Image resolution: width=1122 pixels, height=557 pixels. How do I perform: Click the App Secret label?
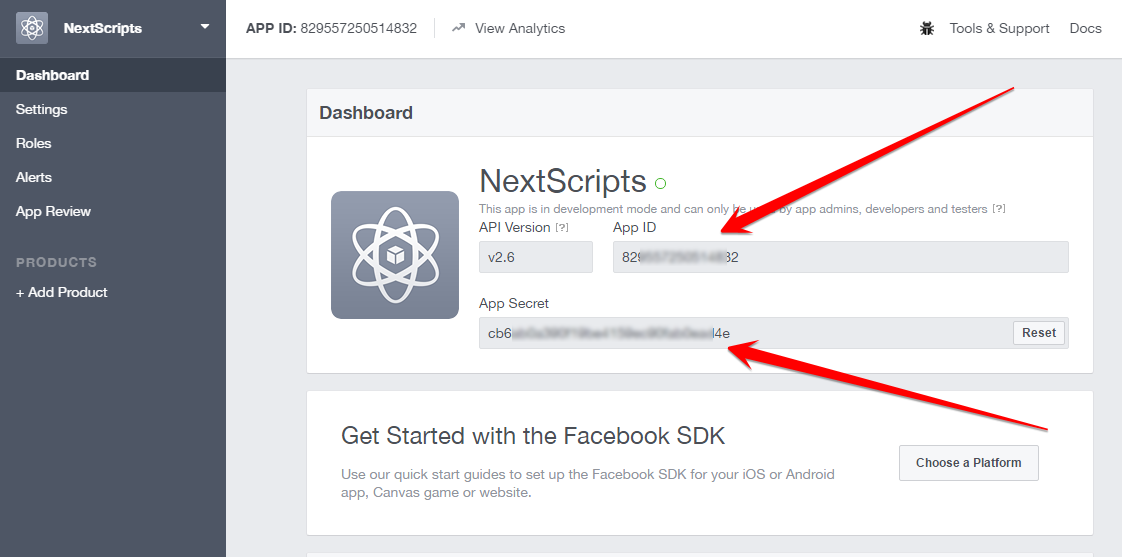point(514,304)
